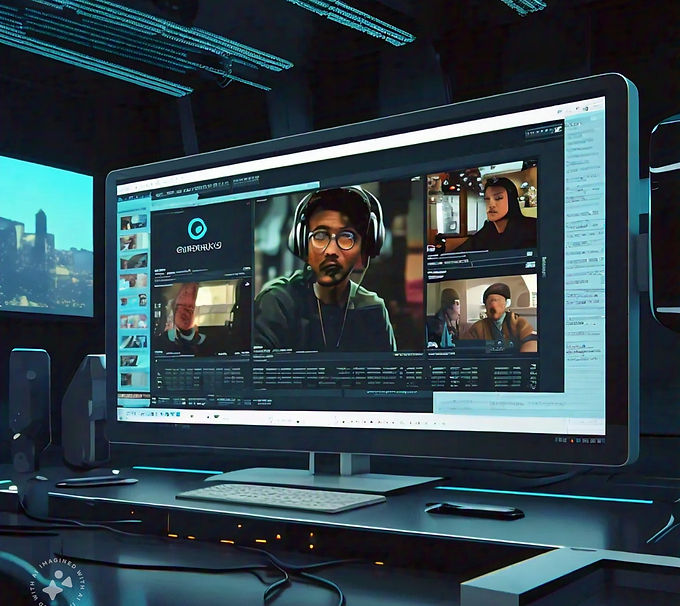Select the last thumbnail in the media sidebar

(134, 379)
